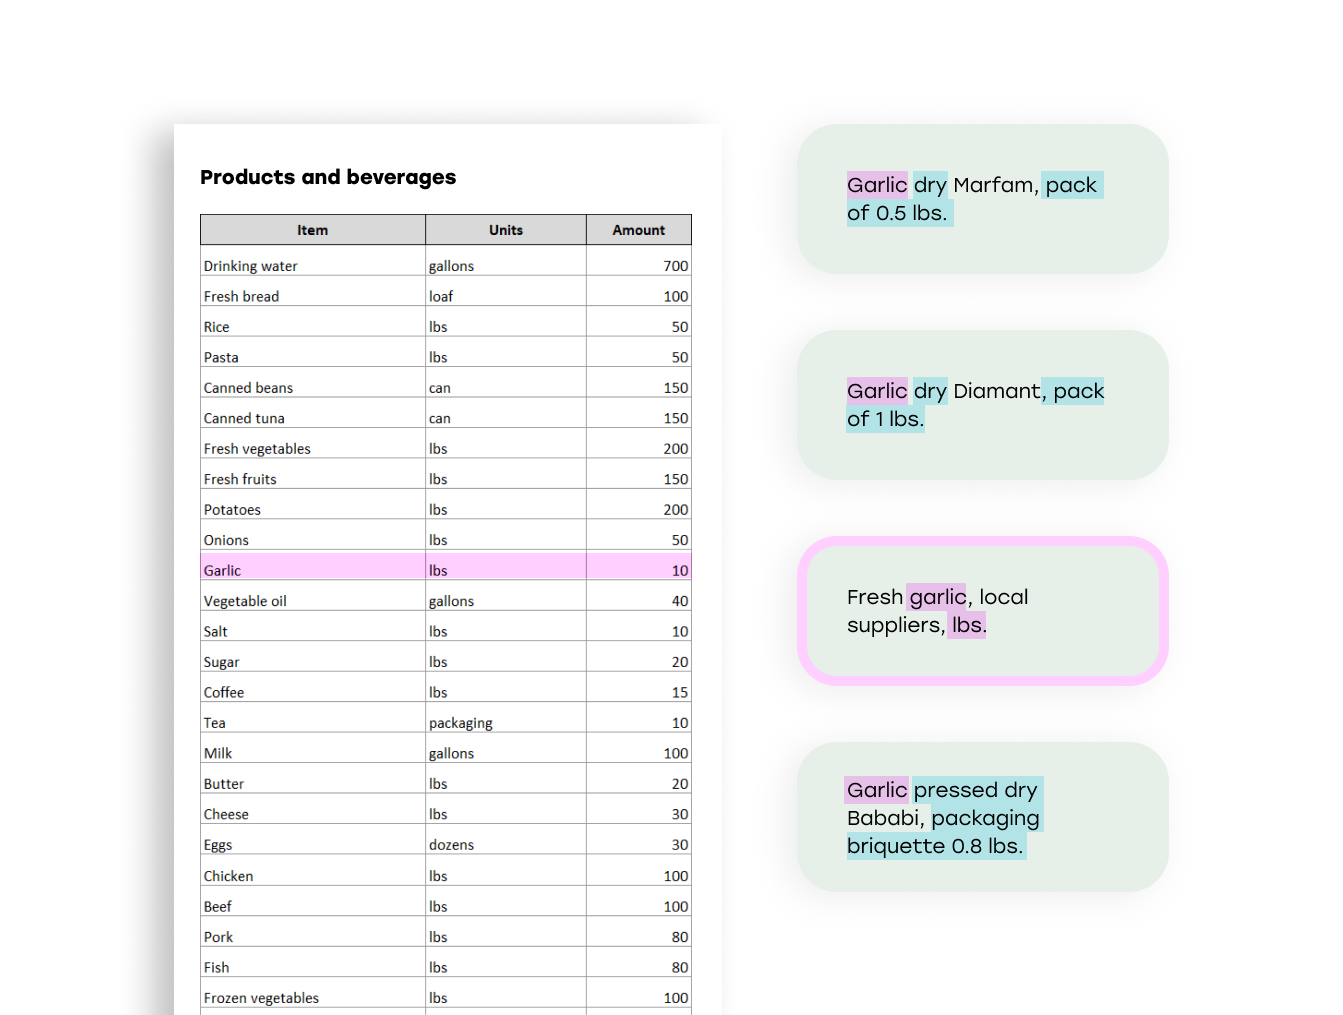Select the 'Canned tuna' cell

[313, 414]
